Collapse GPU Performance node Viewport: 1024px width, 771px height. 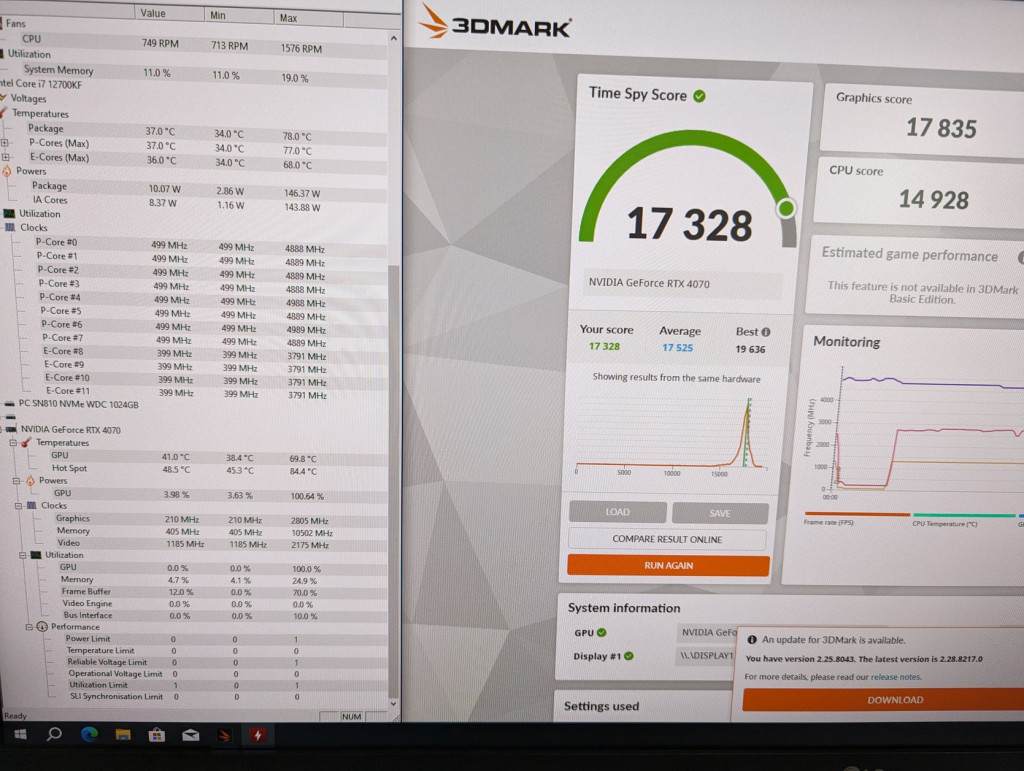click(x=29, y=627)
